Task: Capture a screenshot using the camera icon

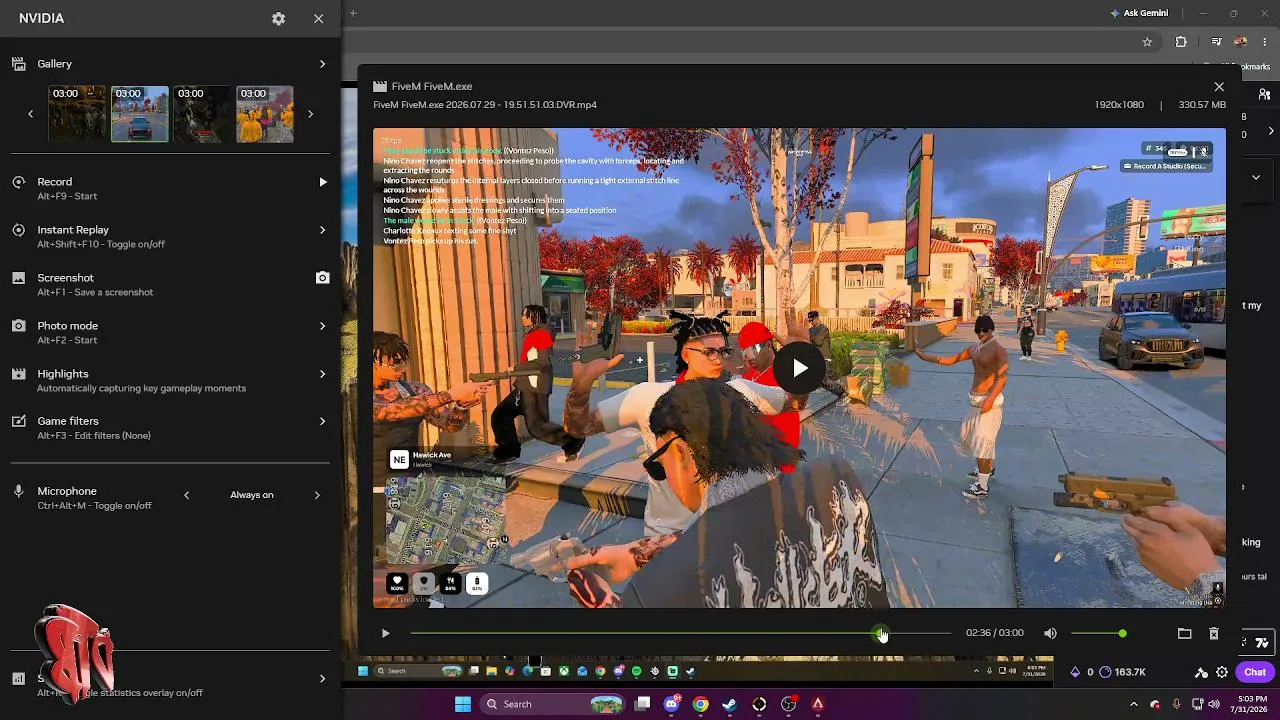Action: [322, 278]
